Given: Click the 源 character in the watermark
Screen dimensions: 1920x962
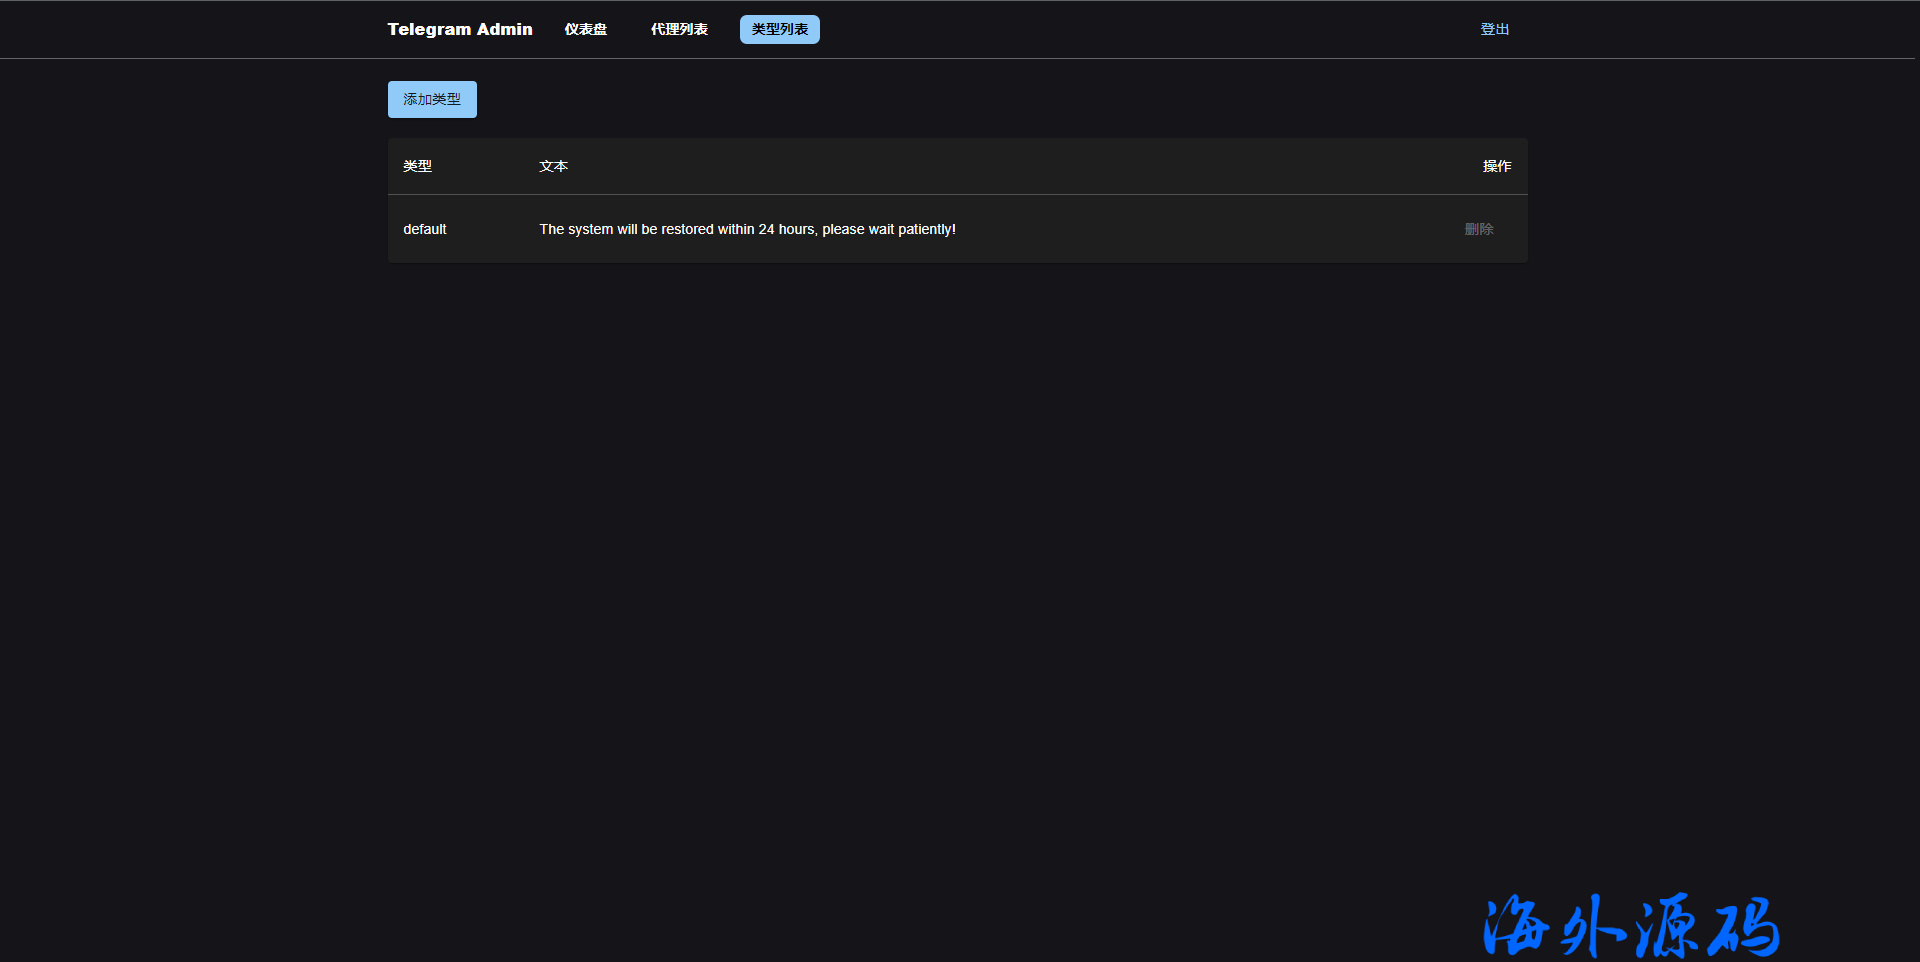Looking at the screenshot, I should [1667, 926].
